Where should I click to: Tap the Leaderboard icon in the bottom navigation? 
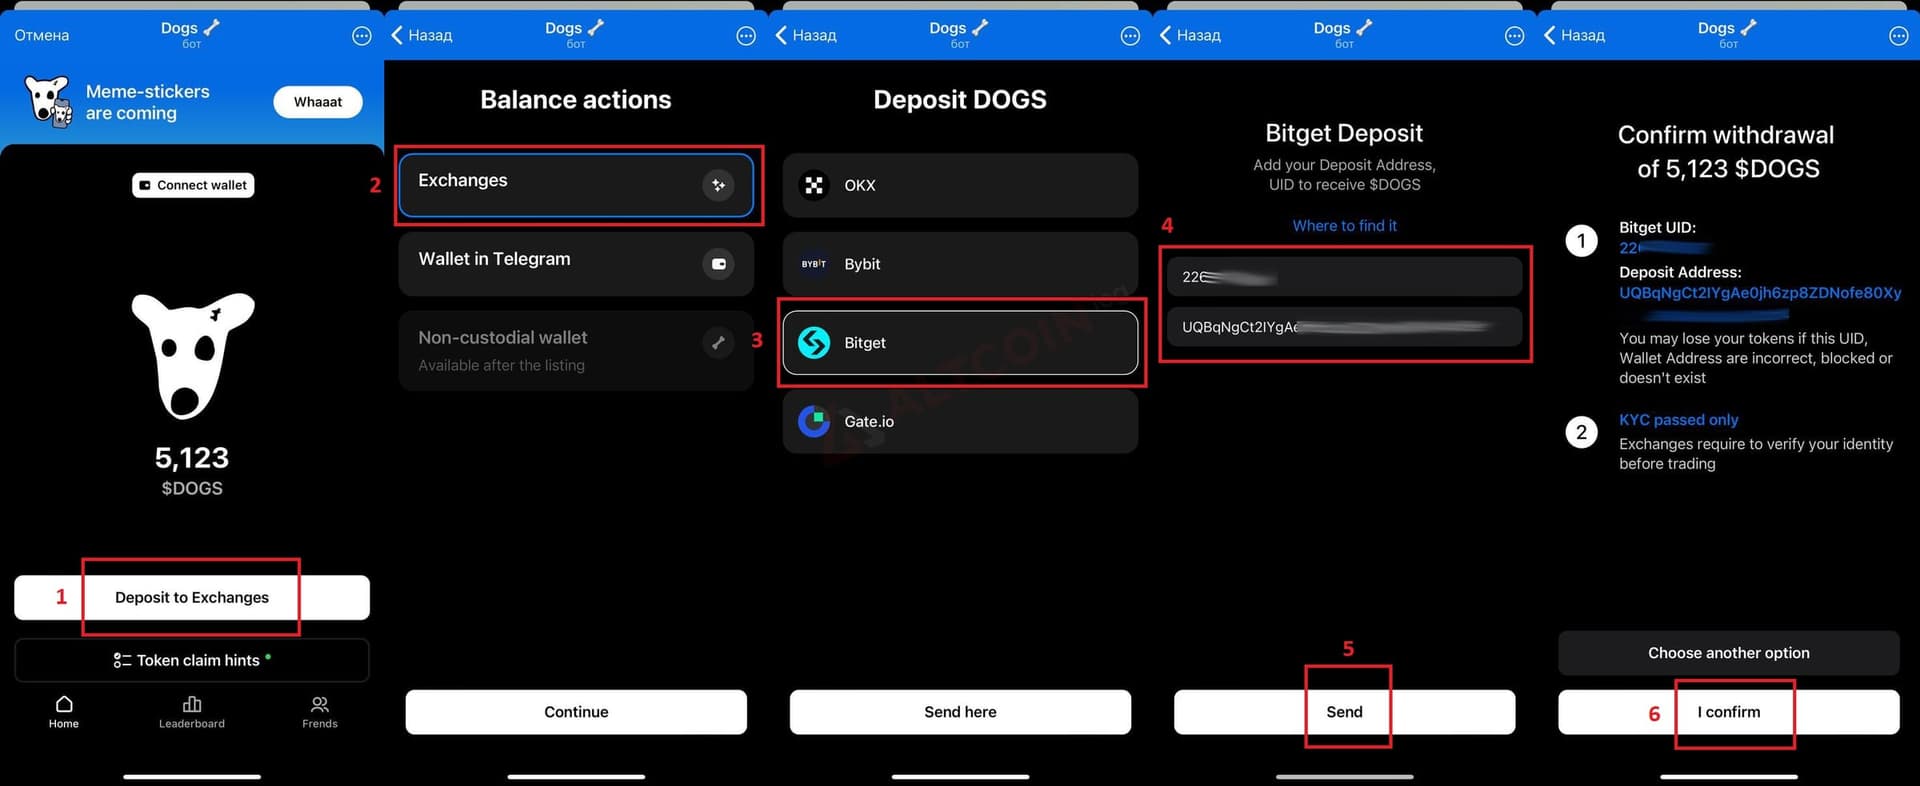click(x=192, y=704)
